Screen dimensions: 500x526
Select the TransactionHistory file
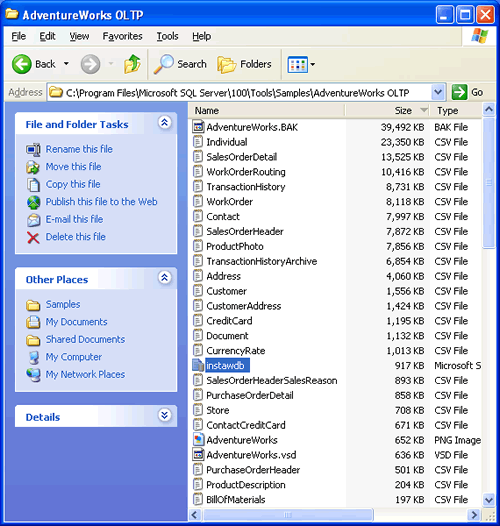click(246, 187)
